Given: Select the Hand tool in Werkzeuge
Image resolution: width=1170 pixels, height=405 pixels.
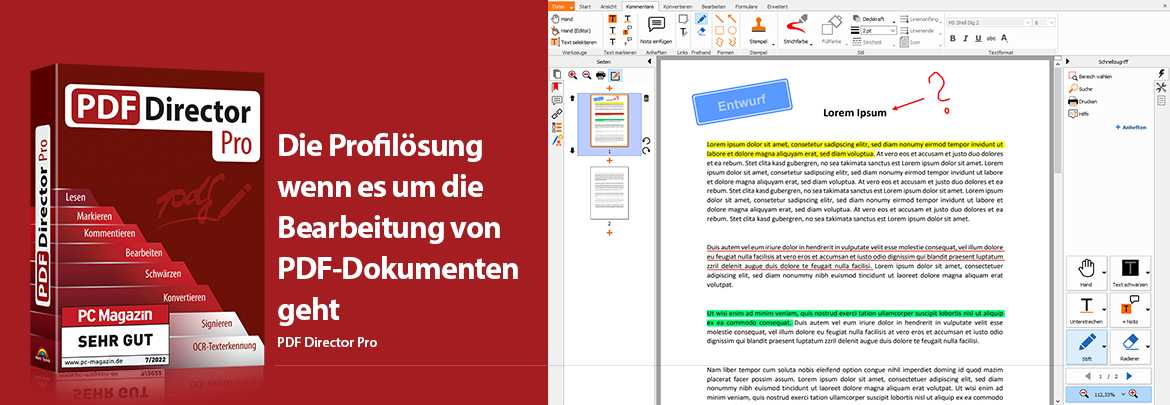Looking at the screenshot, I should [x=566, y=19].
